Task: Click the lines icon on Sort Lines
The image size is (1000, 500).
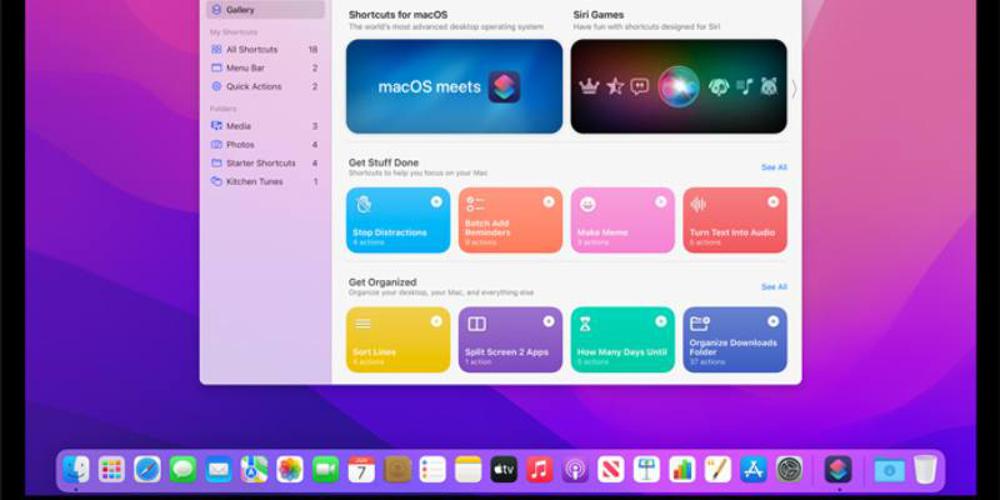Action: point(363,324)
